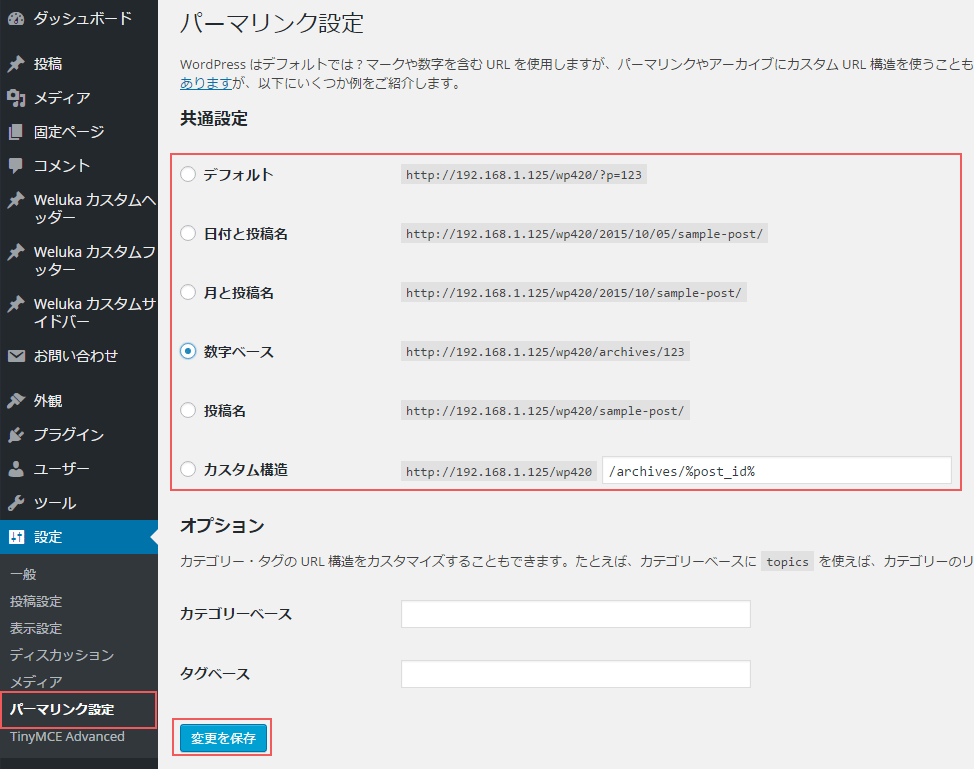Screen dimensions: 974x769
Task: Click the envelope icon beside お問い合わせ
Action: (x=16, y=356)
